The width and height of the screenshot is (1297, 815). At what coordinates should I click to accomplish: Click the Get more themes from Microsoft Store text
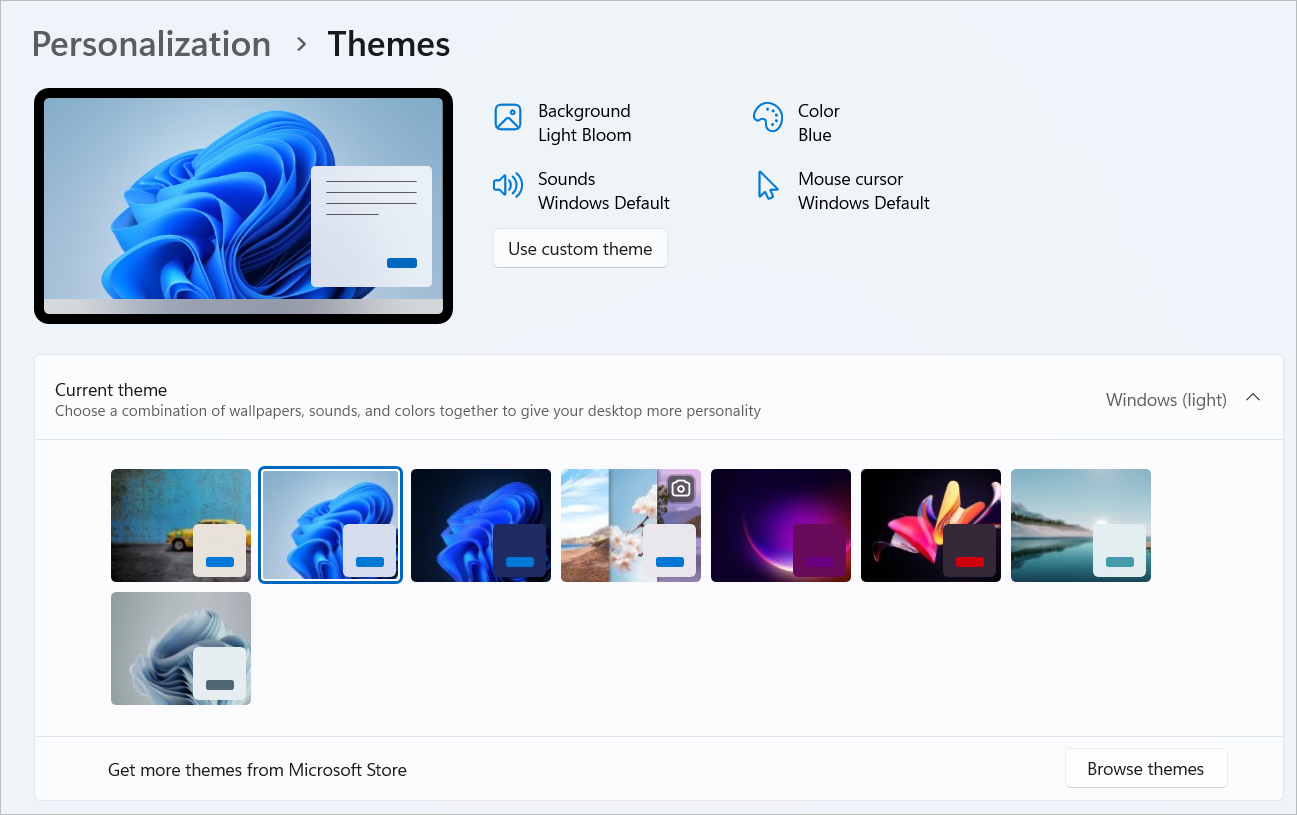[x=257, y=770]
